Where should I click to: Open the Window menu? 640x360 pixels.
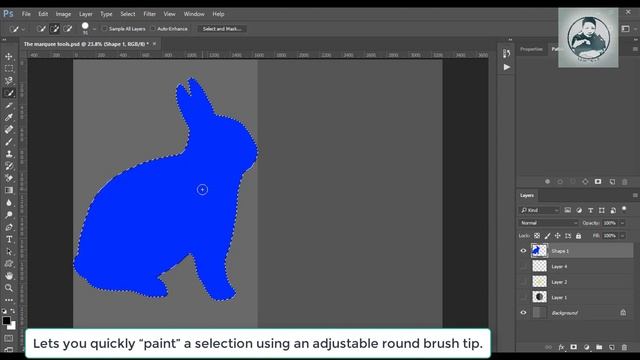click(x=194, y=14)
